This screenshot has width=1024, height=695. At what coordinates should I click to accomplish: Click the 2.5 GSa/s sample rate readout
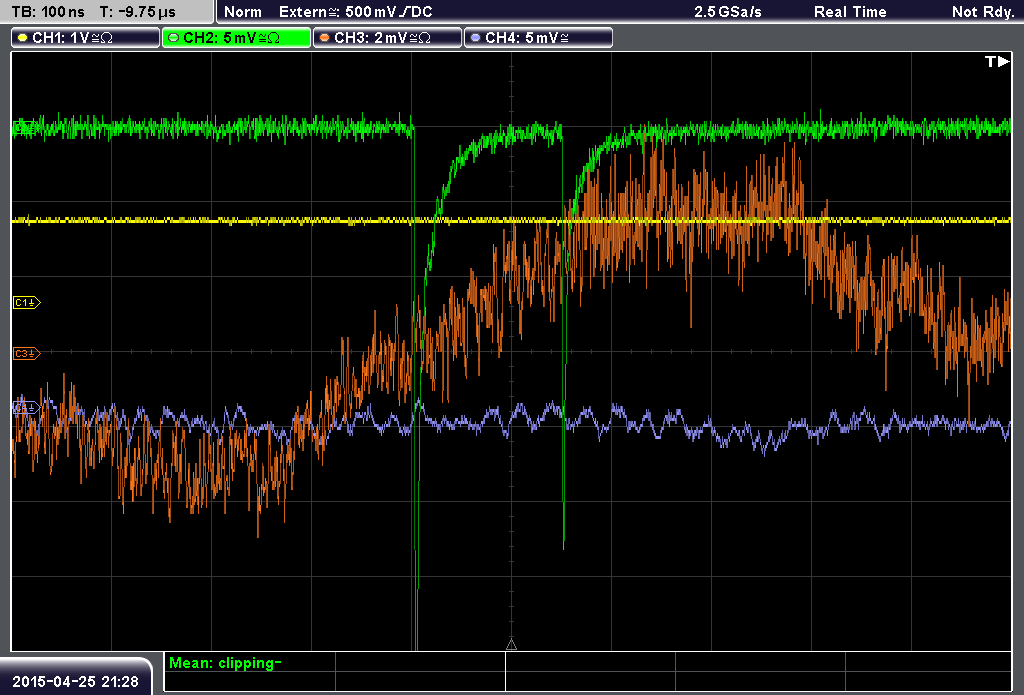[728, 12]
